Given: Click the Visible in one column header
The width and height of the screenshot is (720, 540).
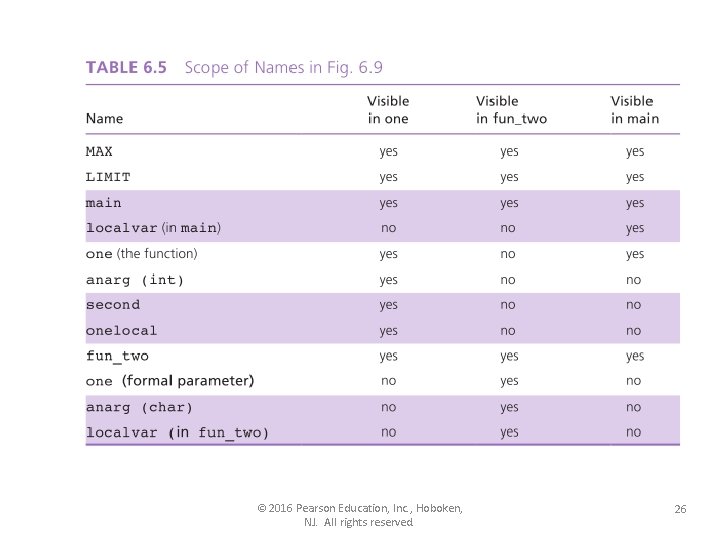Looking at the screenshot, I should (x=388, y=110).
